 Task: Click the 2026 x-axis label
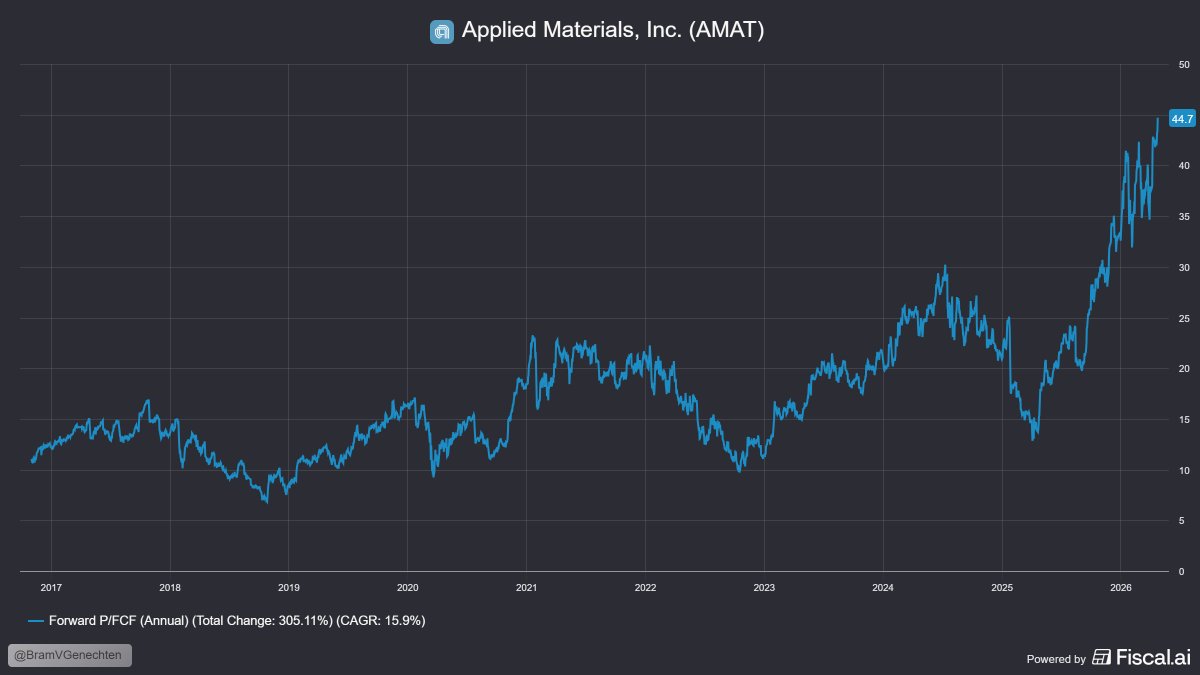tap(1121, 587)
